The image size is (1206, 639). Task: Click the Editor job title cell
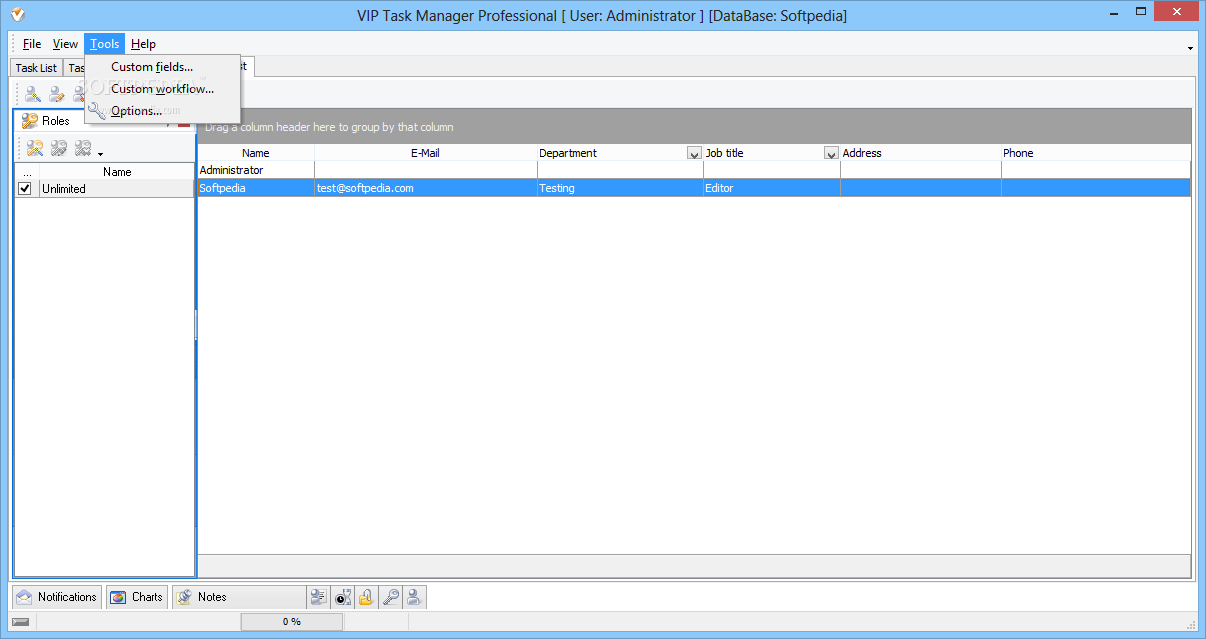pos(772,188)
